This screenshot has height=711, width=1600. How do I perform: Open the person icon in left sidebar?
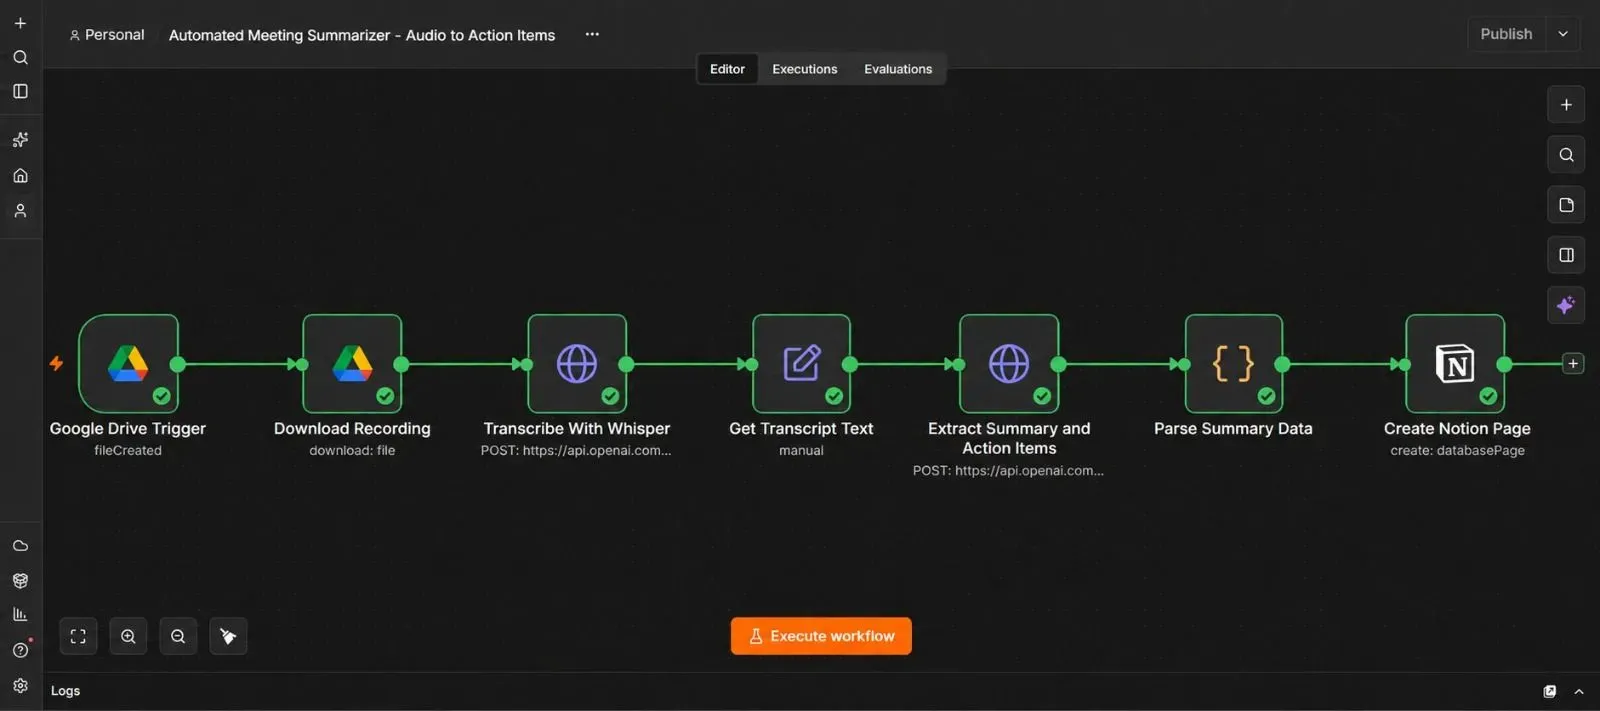click(x=20, y=211)
